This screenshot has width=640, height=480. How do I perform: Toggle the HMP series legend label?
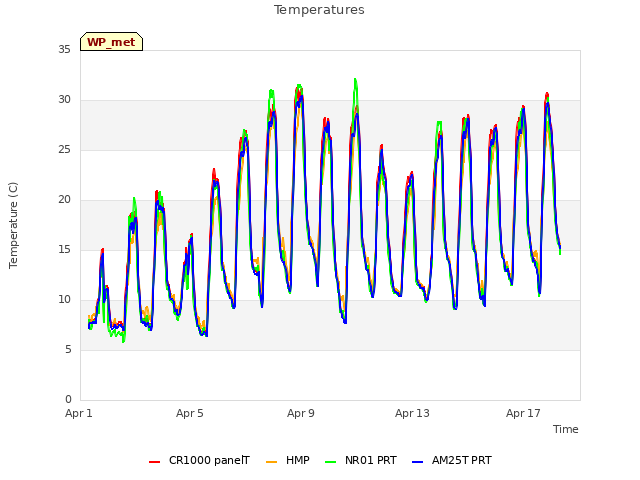[298, 460]
